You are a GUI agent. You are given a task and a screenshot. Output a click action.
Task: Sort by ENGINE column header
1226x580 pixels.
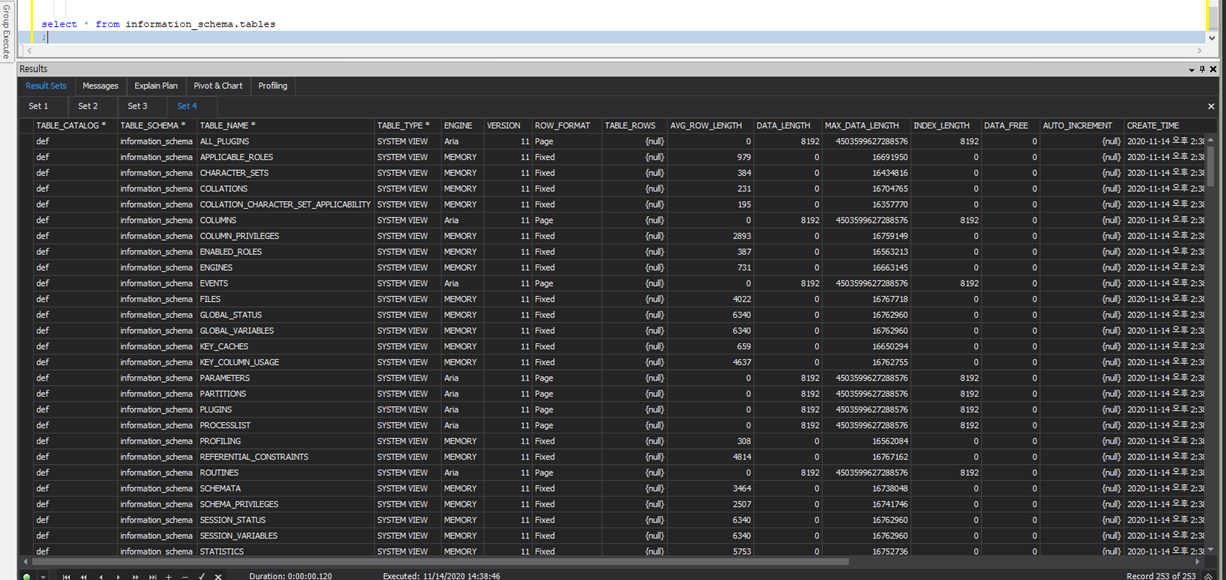pos(462,125)
